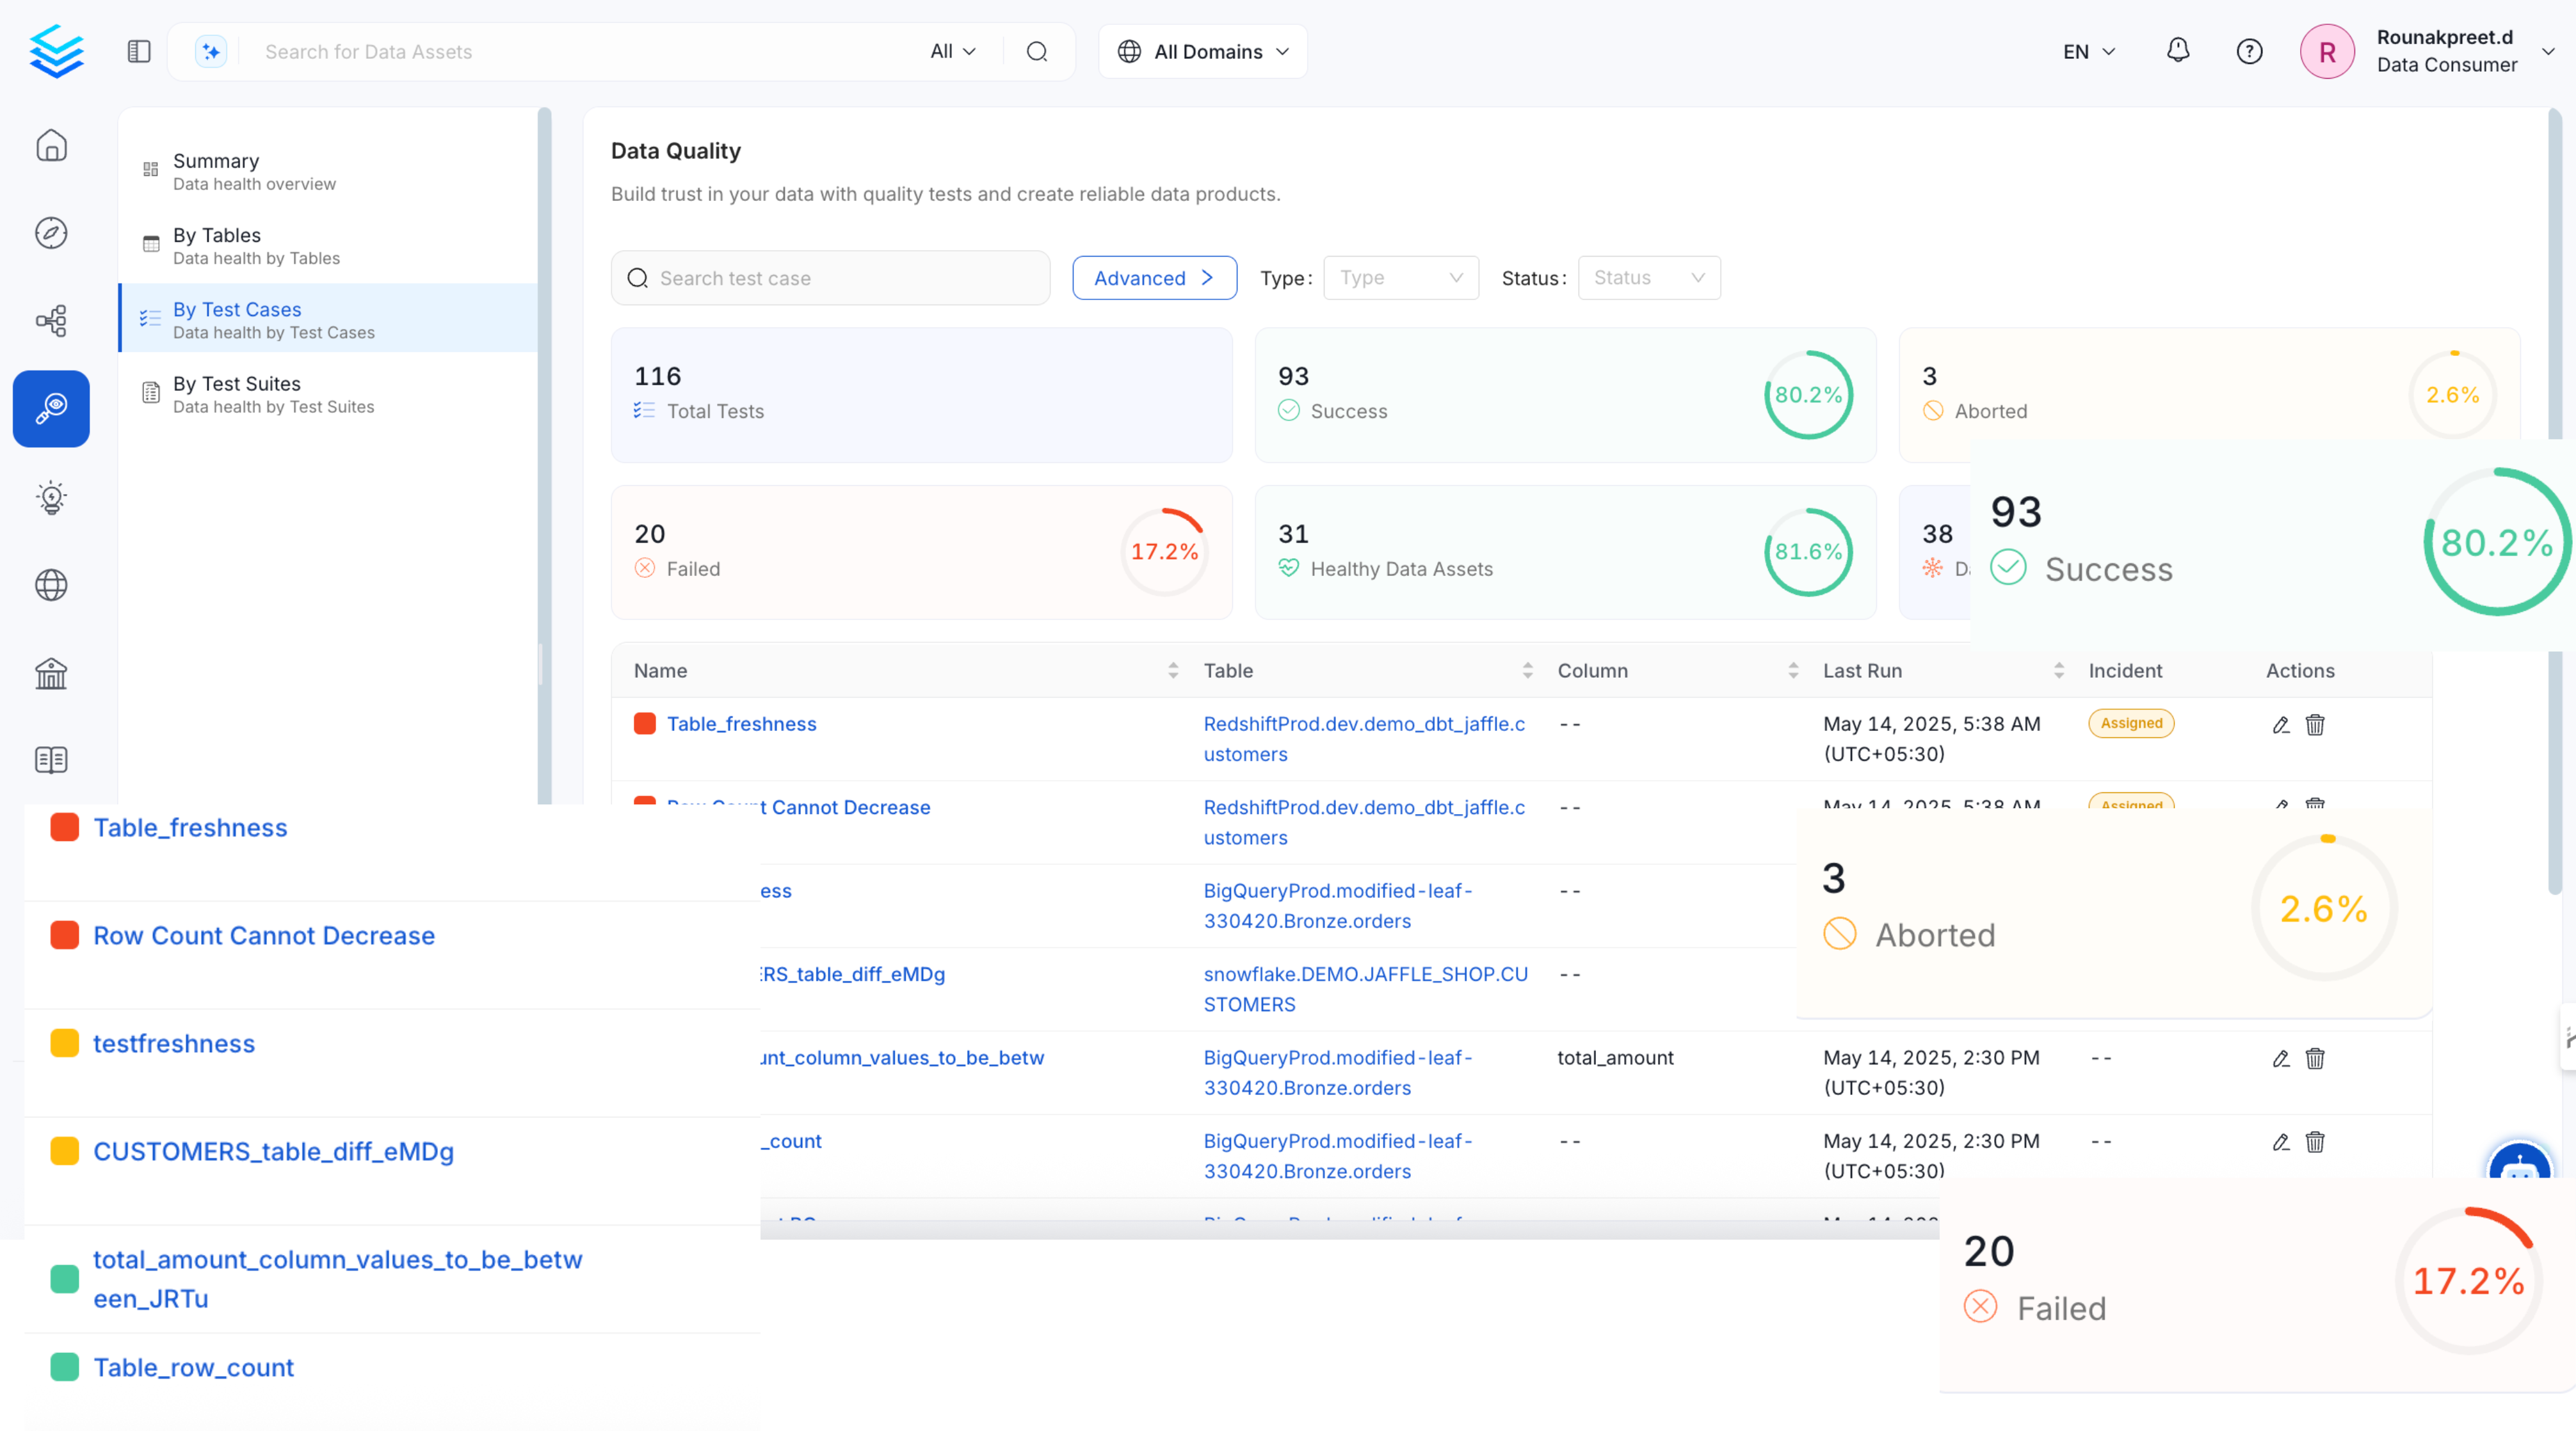Click the notification bell icon

(x=2177, y=51)
